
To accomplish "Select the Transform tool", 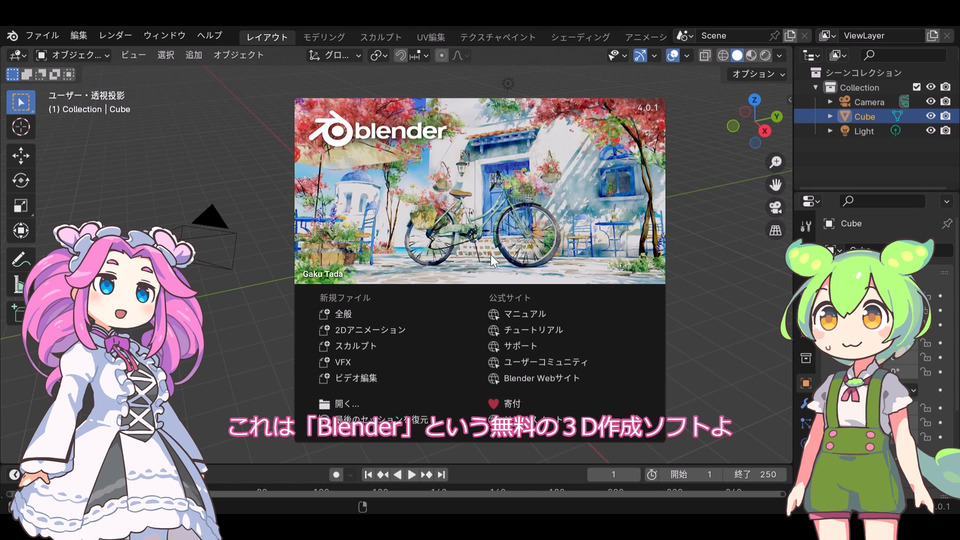I will click(21, 231).
